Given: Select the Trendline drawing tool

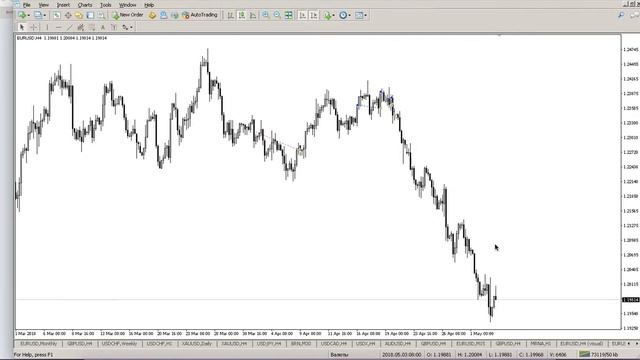Looking at the screenshot, I should click(x=69, y=27).
